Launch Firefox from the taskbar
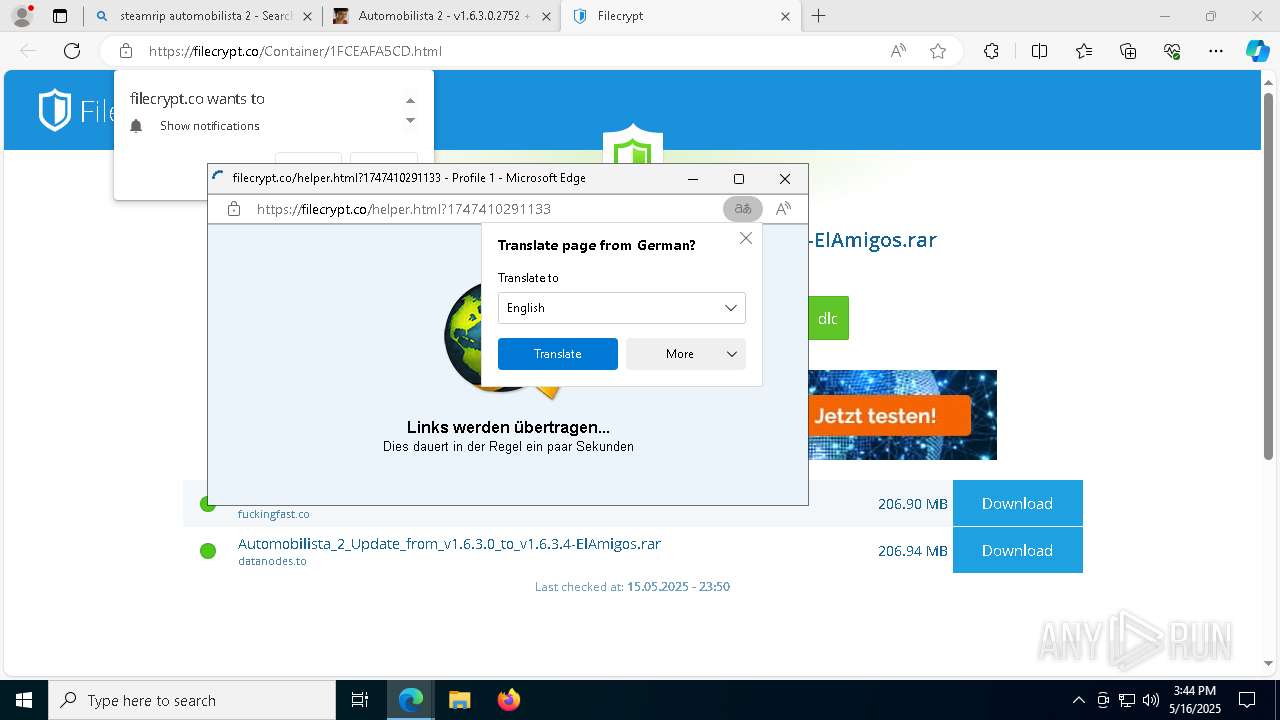The image size is (1280, 720). [508, 700]
